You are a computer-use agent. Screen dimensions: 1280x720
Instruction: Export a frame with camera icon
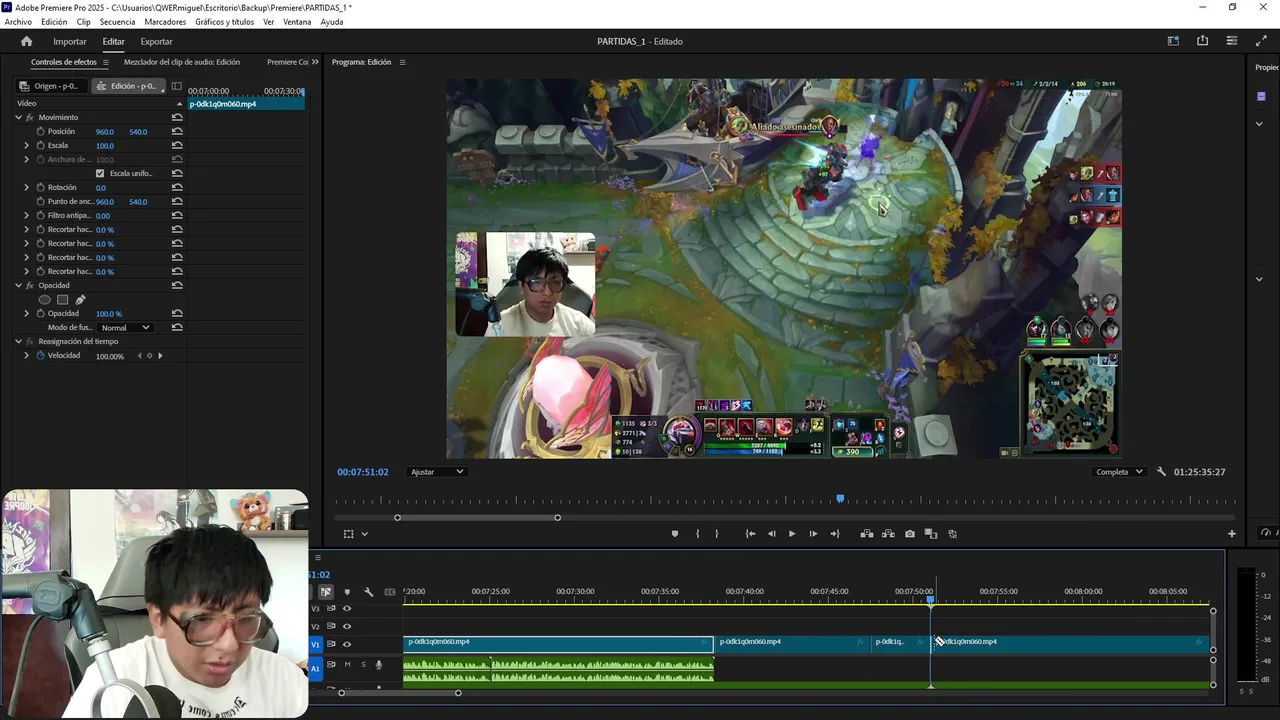click(x=909, y=534)
